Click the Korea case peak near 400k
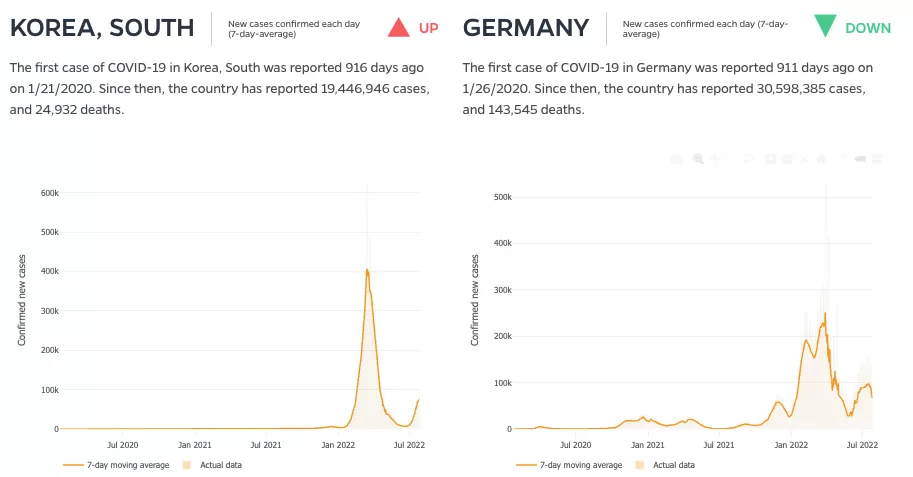 click(x=367, y=270)
